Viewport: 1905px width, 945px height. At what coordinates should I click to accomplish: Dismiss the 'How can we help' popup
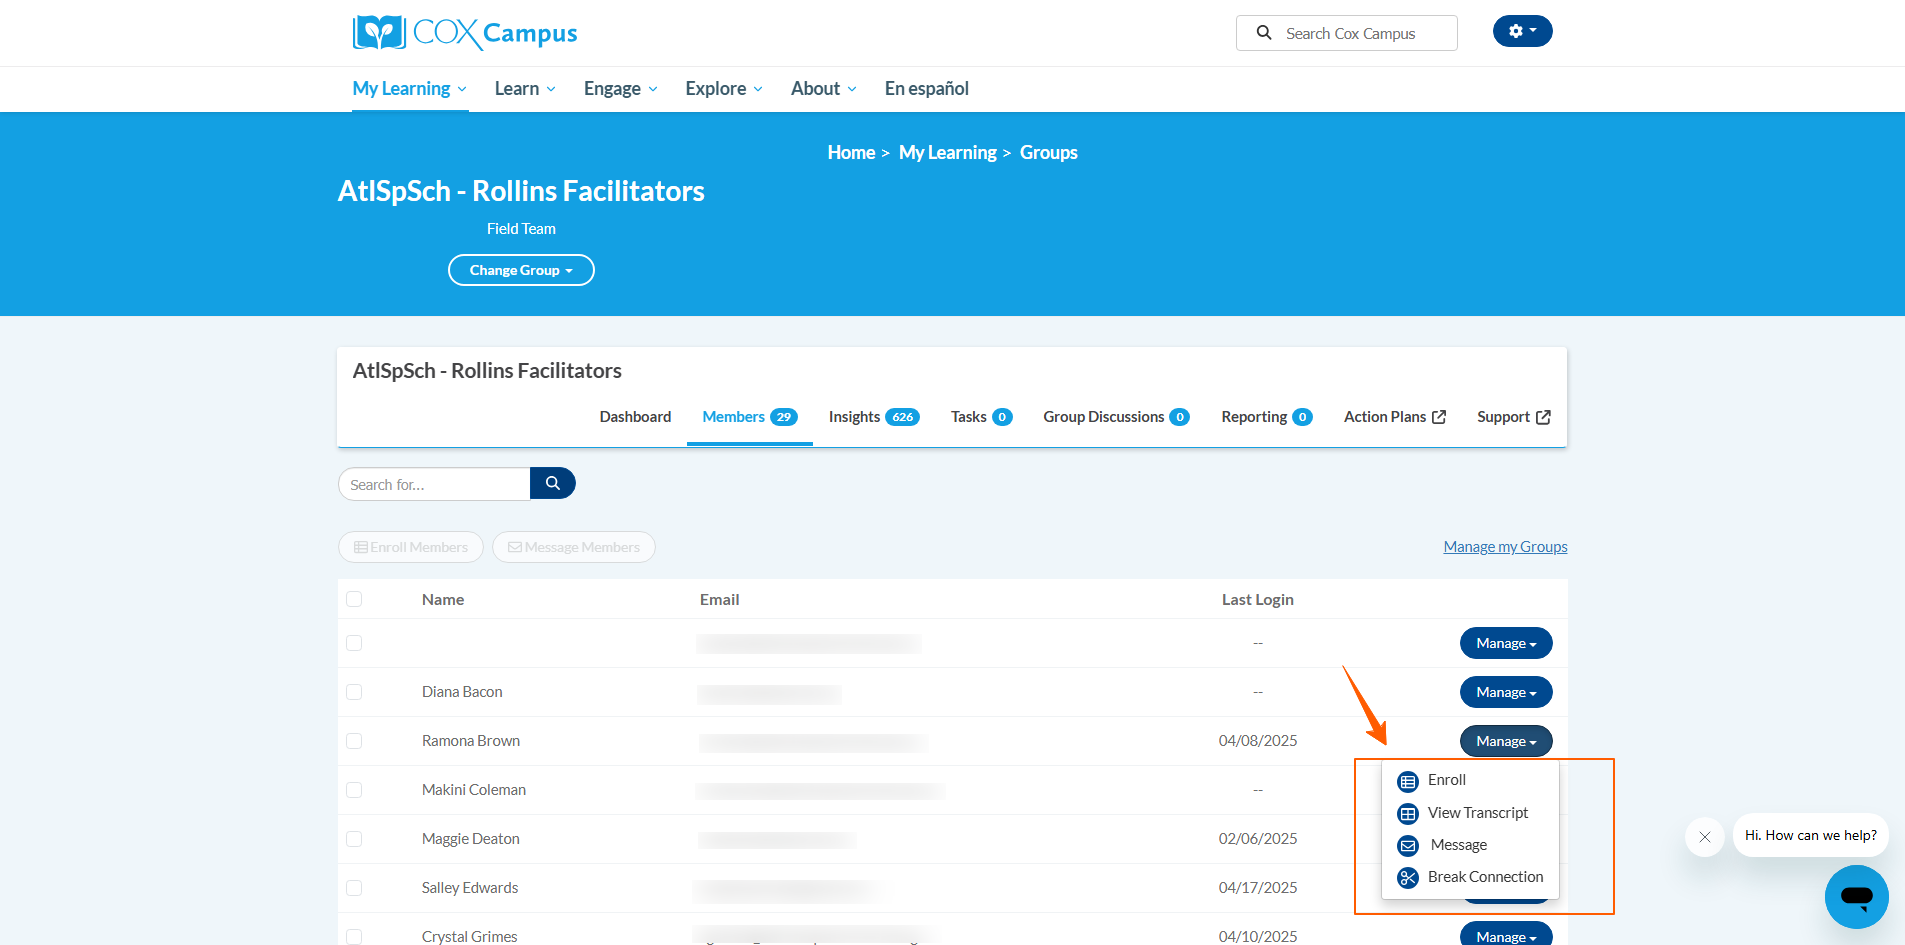(x=1705, y=837)
